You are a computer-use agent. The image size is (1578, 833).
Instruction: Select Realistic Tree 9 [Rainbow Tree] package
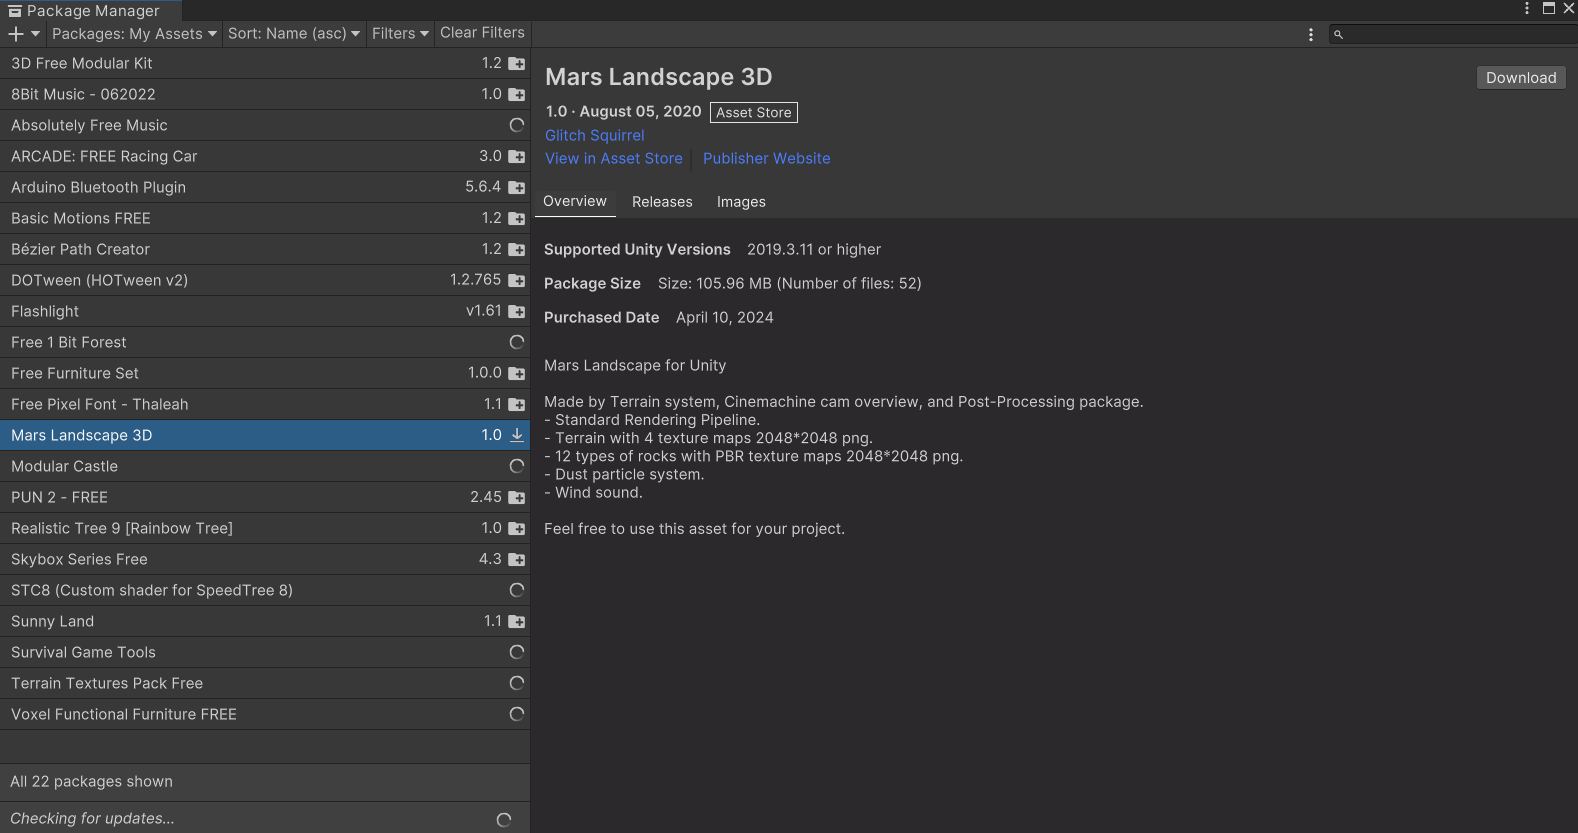click(x=265, y=528)
